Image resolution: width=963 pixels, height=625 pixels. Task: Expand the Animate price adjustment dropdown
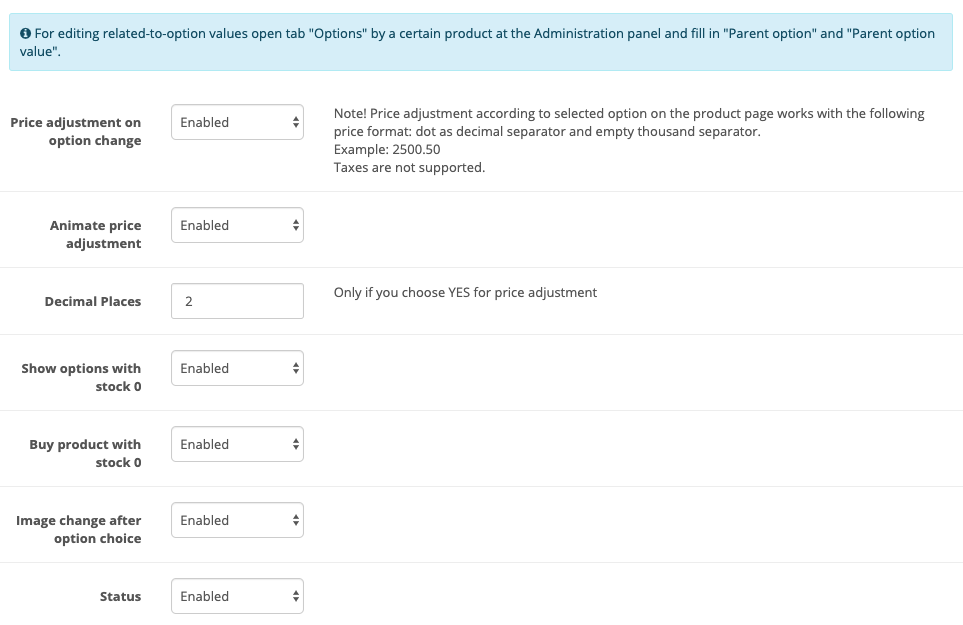coord(237,225)
